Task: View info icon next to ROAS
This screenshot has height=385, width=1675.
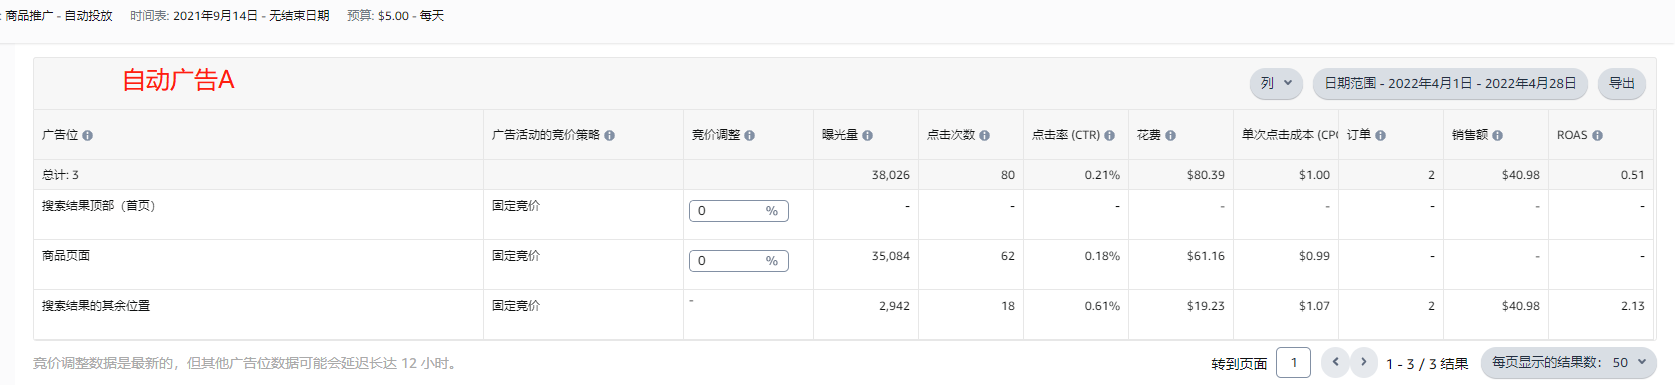Action: coord(1597,135)
